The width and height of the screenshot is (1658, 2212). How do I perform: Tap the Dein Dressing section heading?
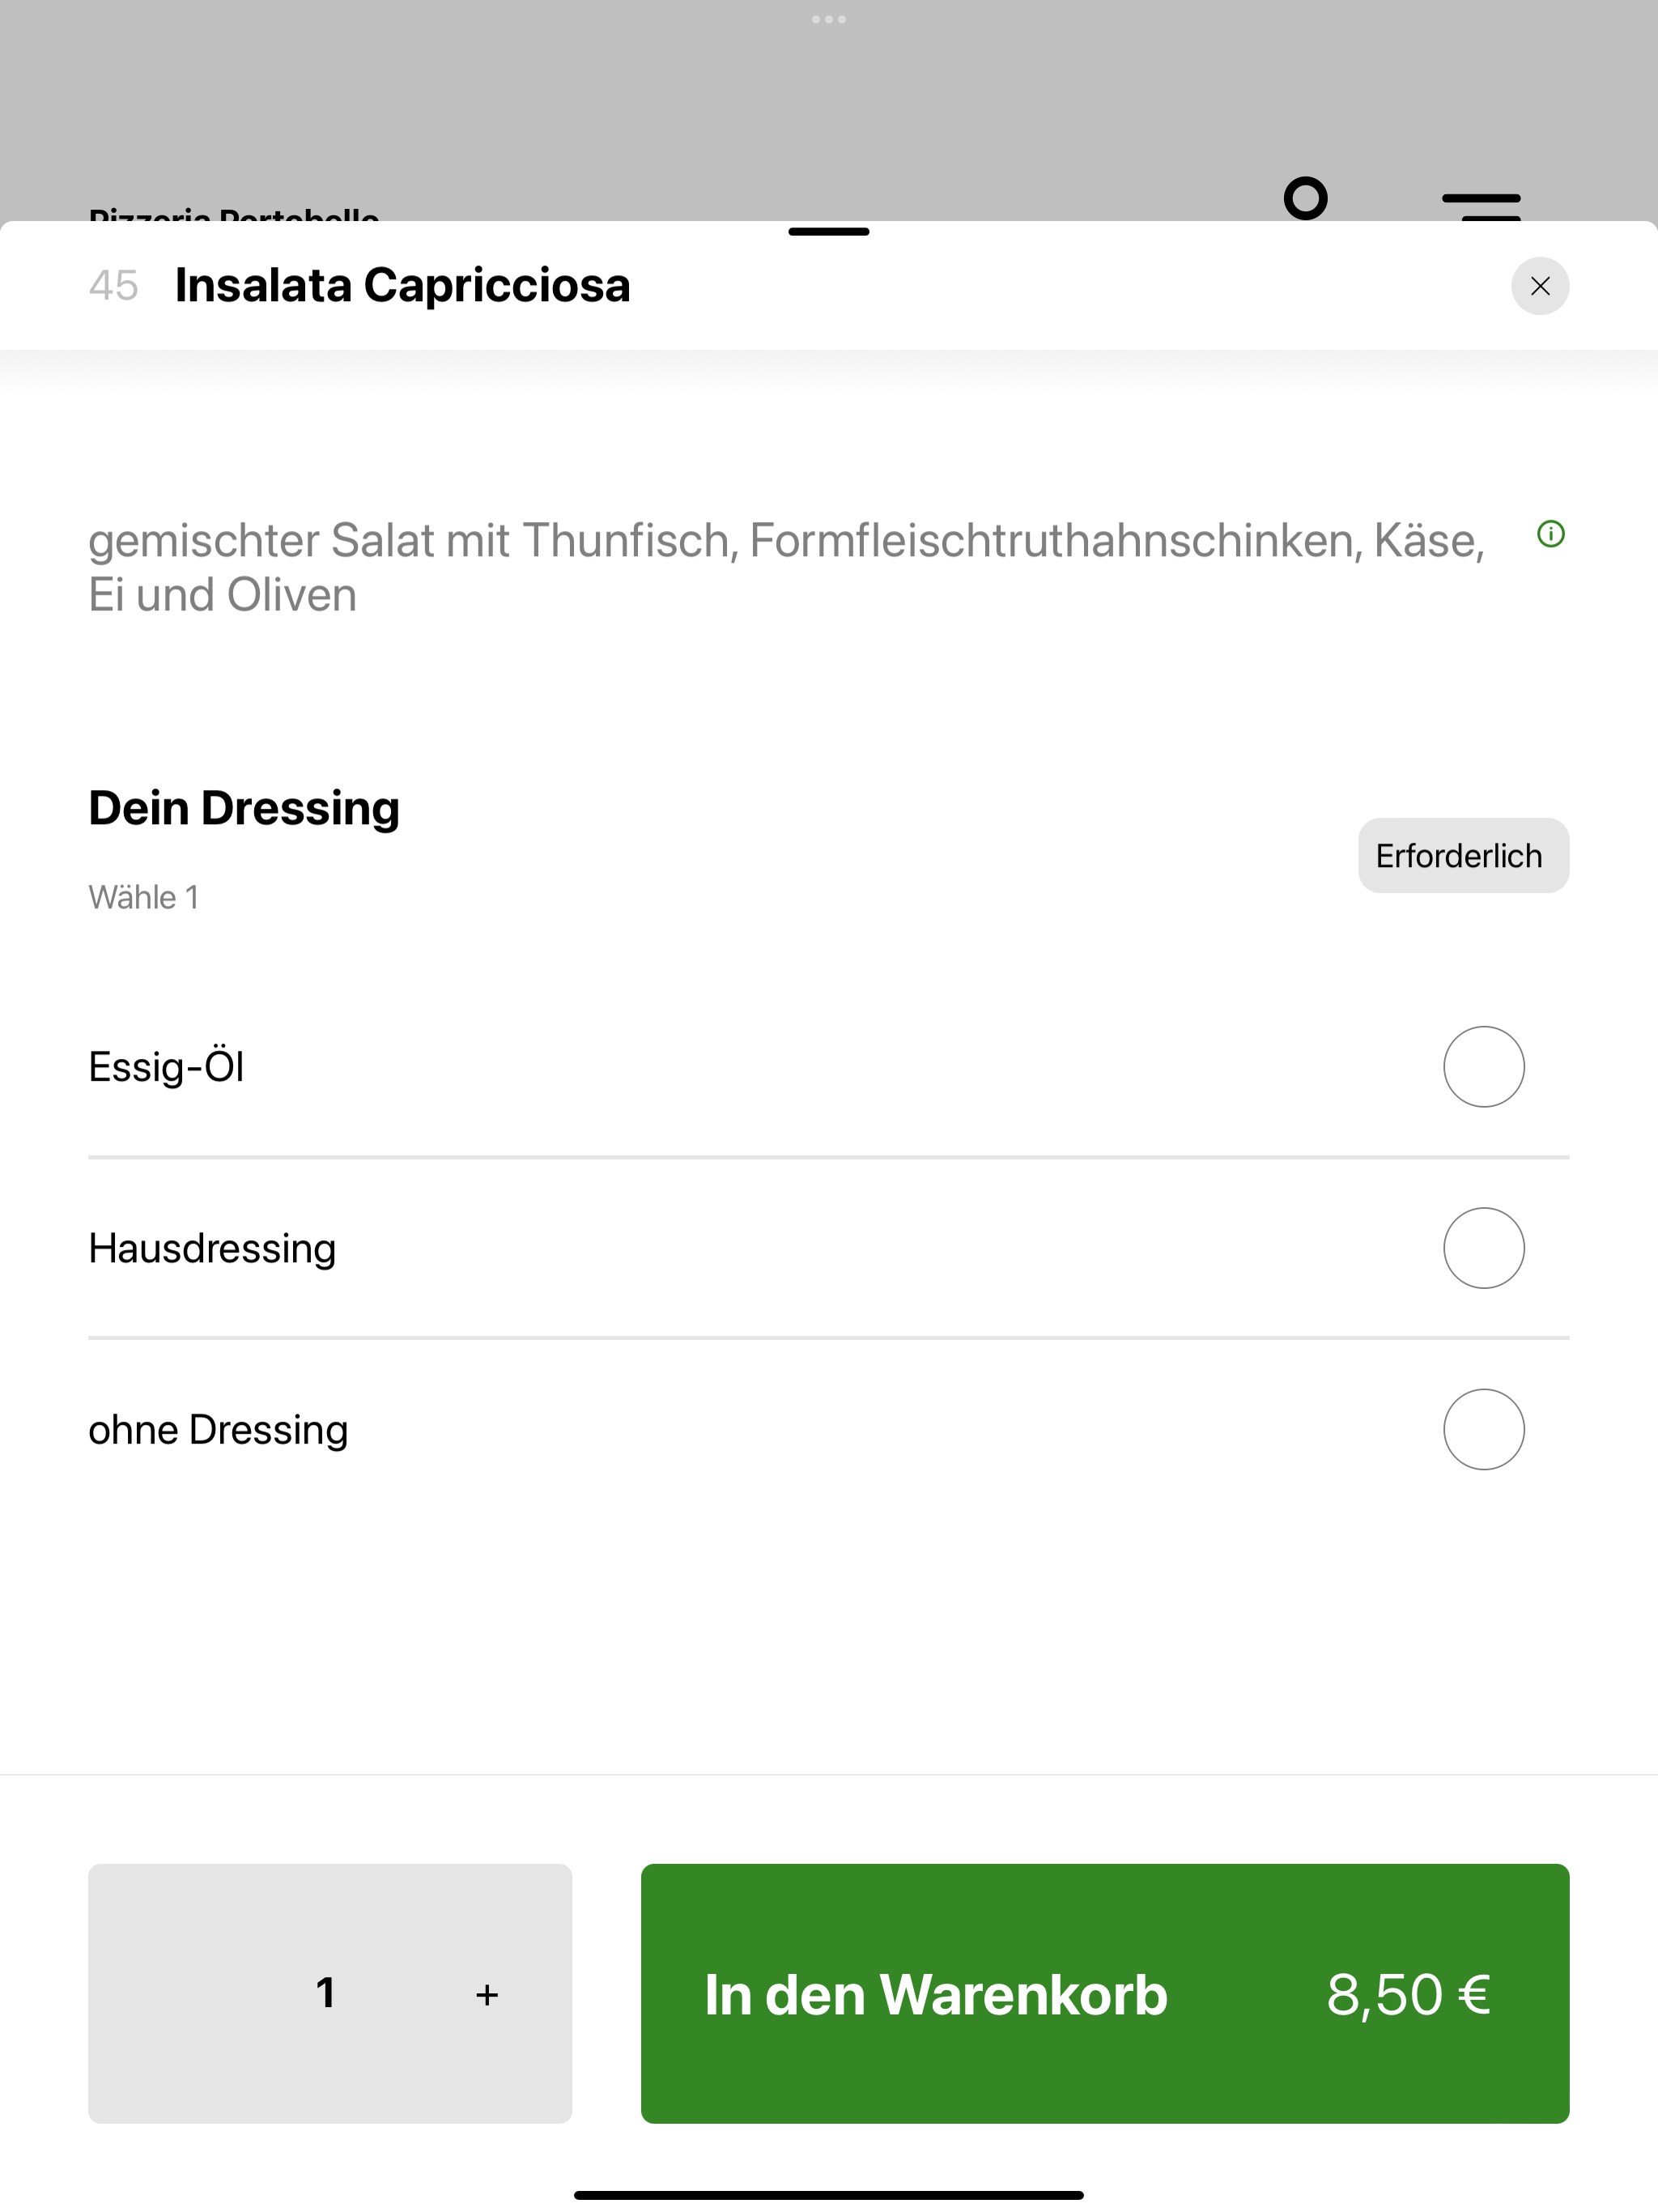244,808
